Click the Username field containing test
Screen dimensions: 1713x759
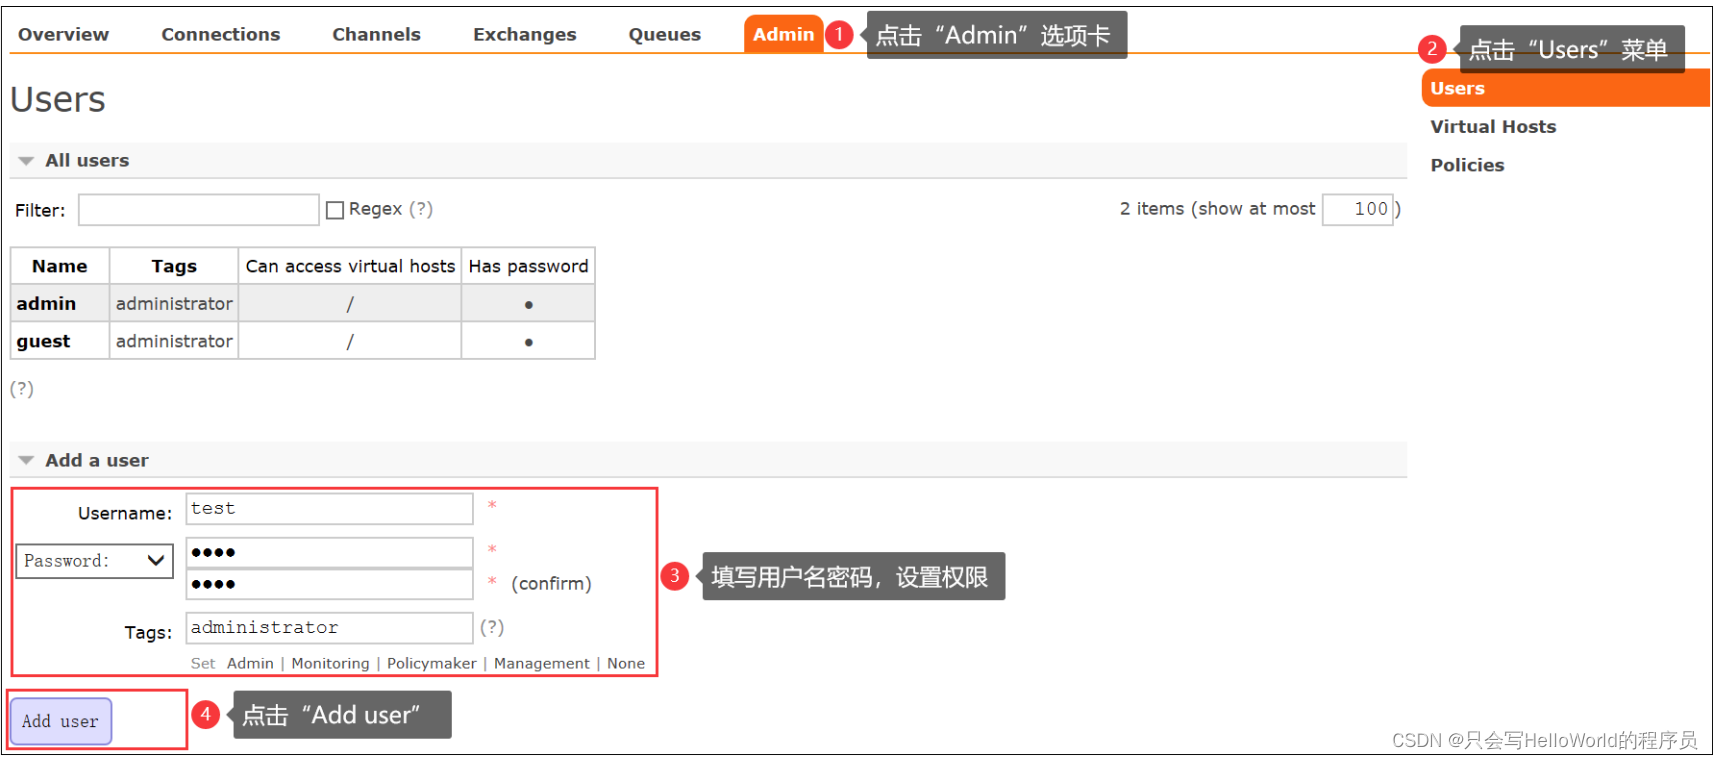tap(329, 509)
